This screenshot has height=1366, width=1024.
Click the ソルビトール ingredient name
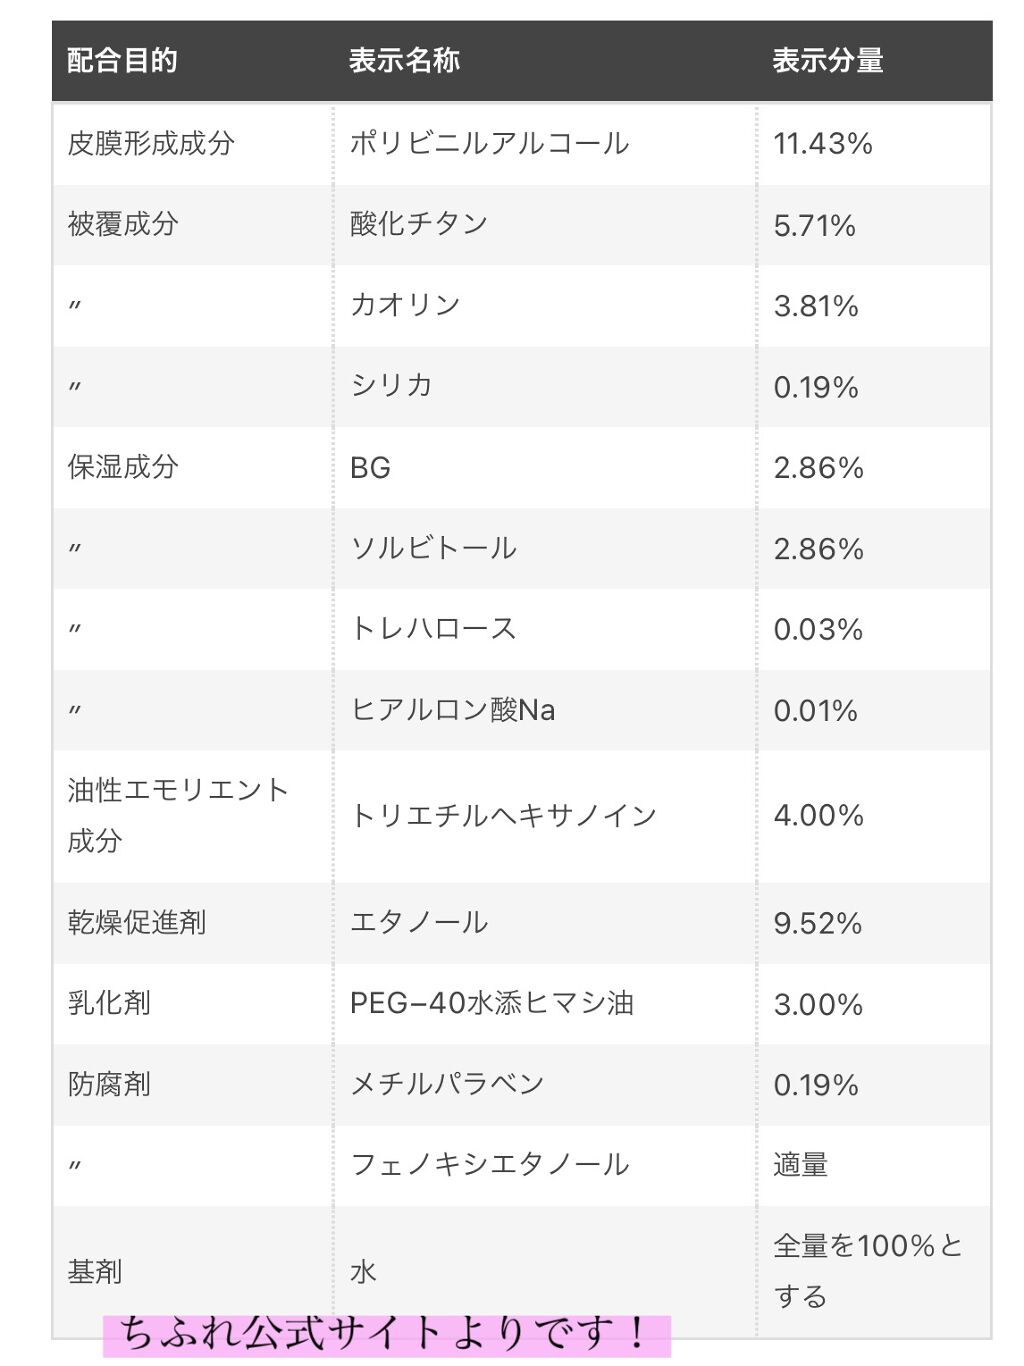click(433, 548)
